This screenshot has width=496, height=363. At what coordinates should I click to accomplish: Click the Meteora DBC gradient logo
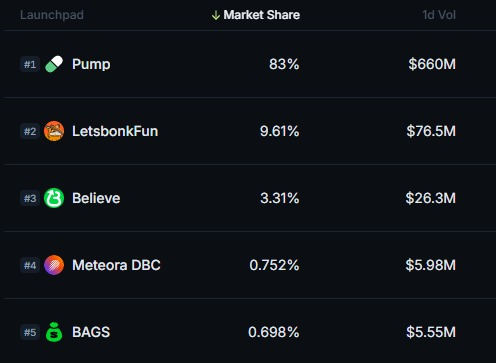[x=54, y=265]
